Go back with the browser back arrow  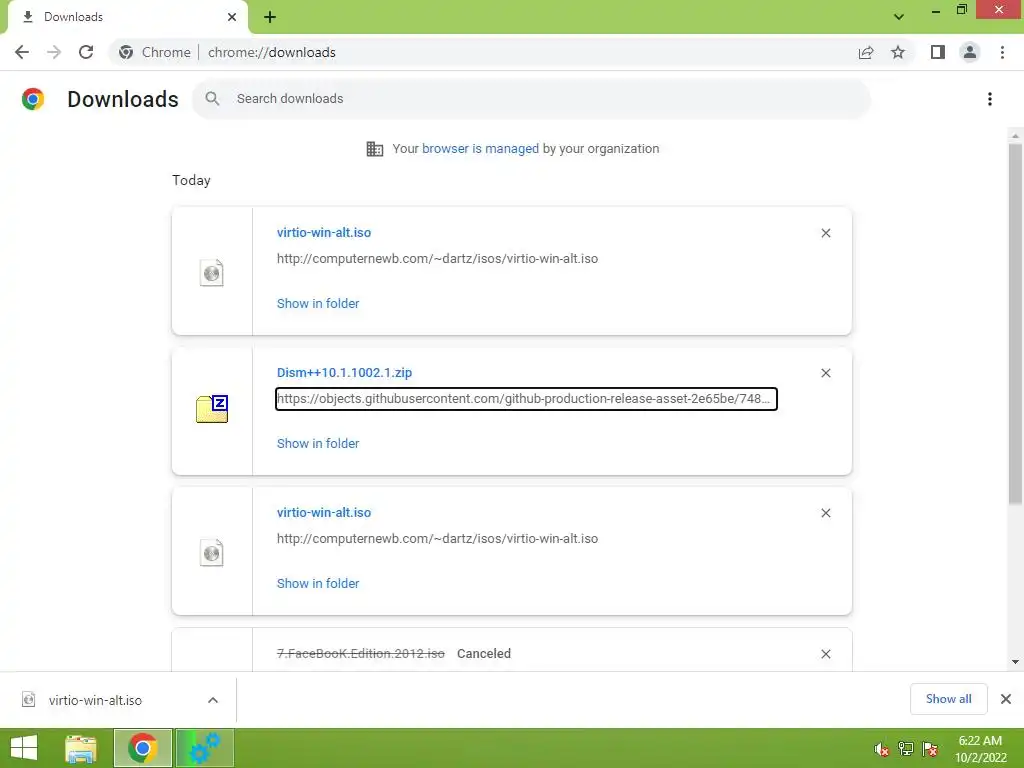point(22,52)
